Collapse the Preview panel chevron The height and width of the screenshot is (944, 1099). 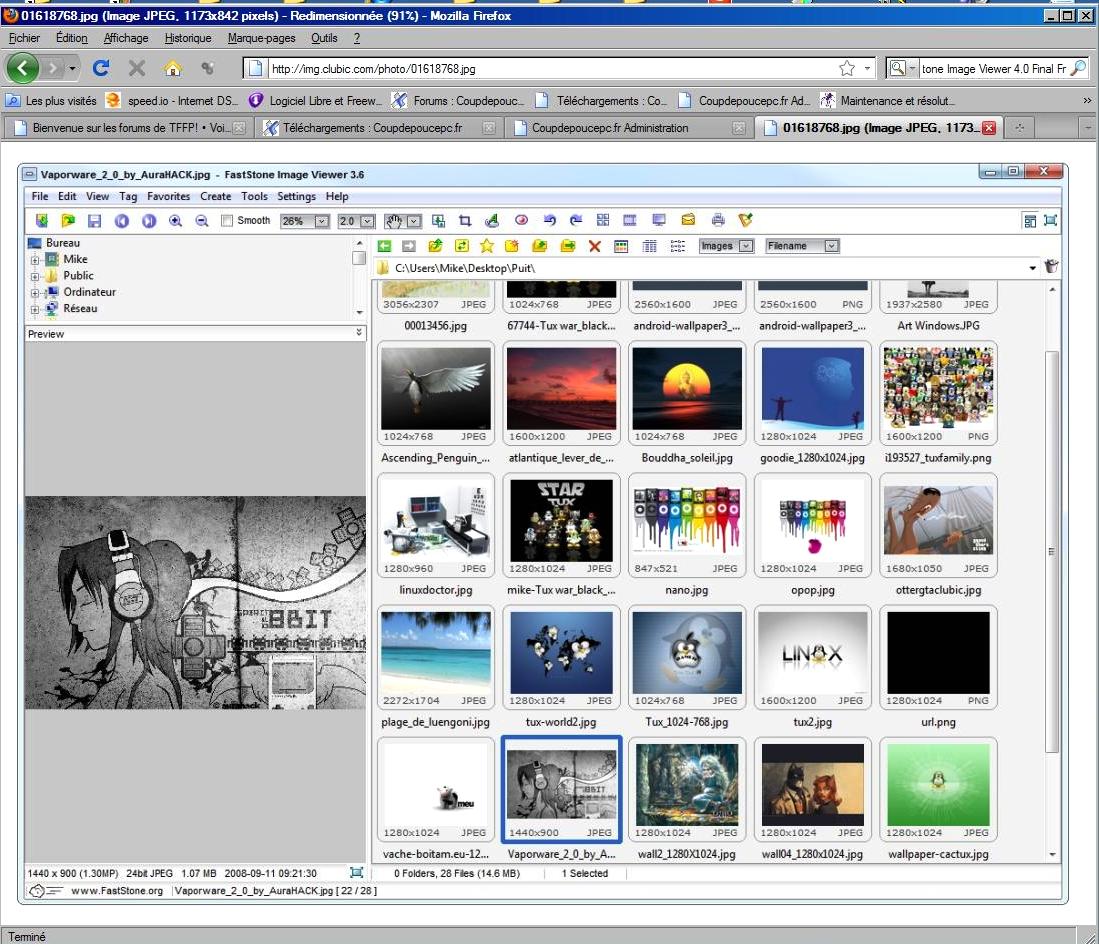[x=359, y=332]
